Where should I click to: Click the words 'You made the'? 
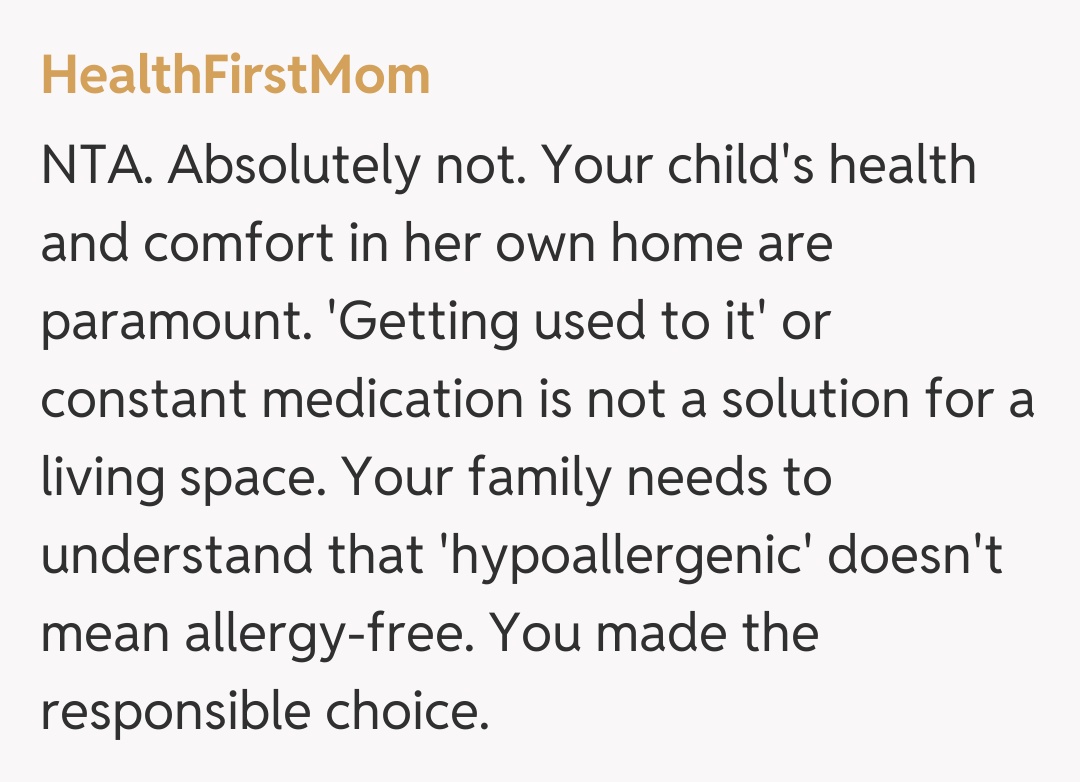click(656, 634)
